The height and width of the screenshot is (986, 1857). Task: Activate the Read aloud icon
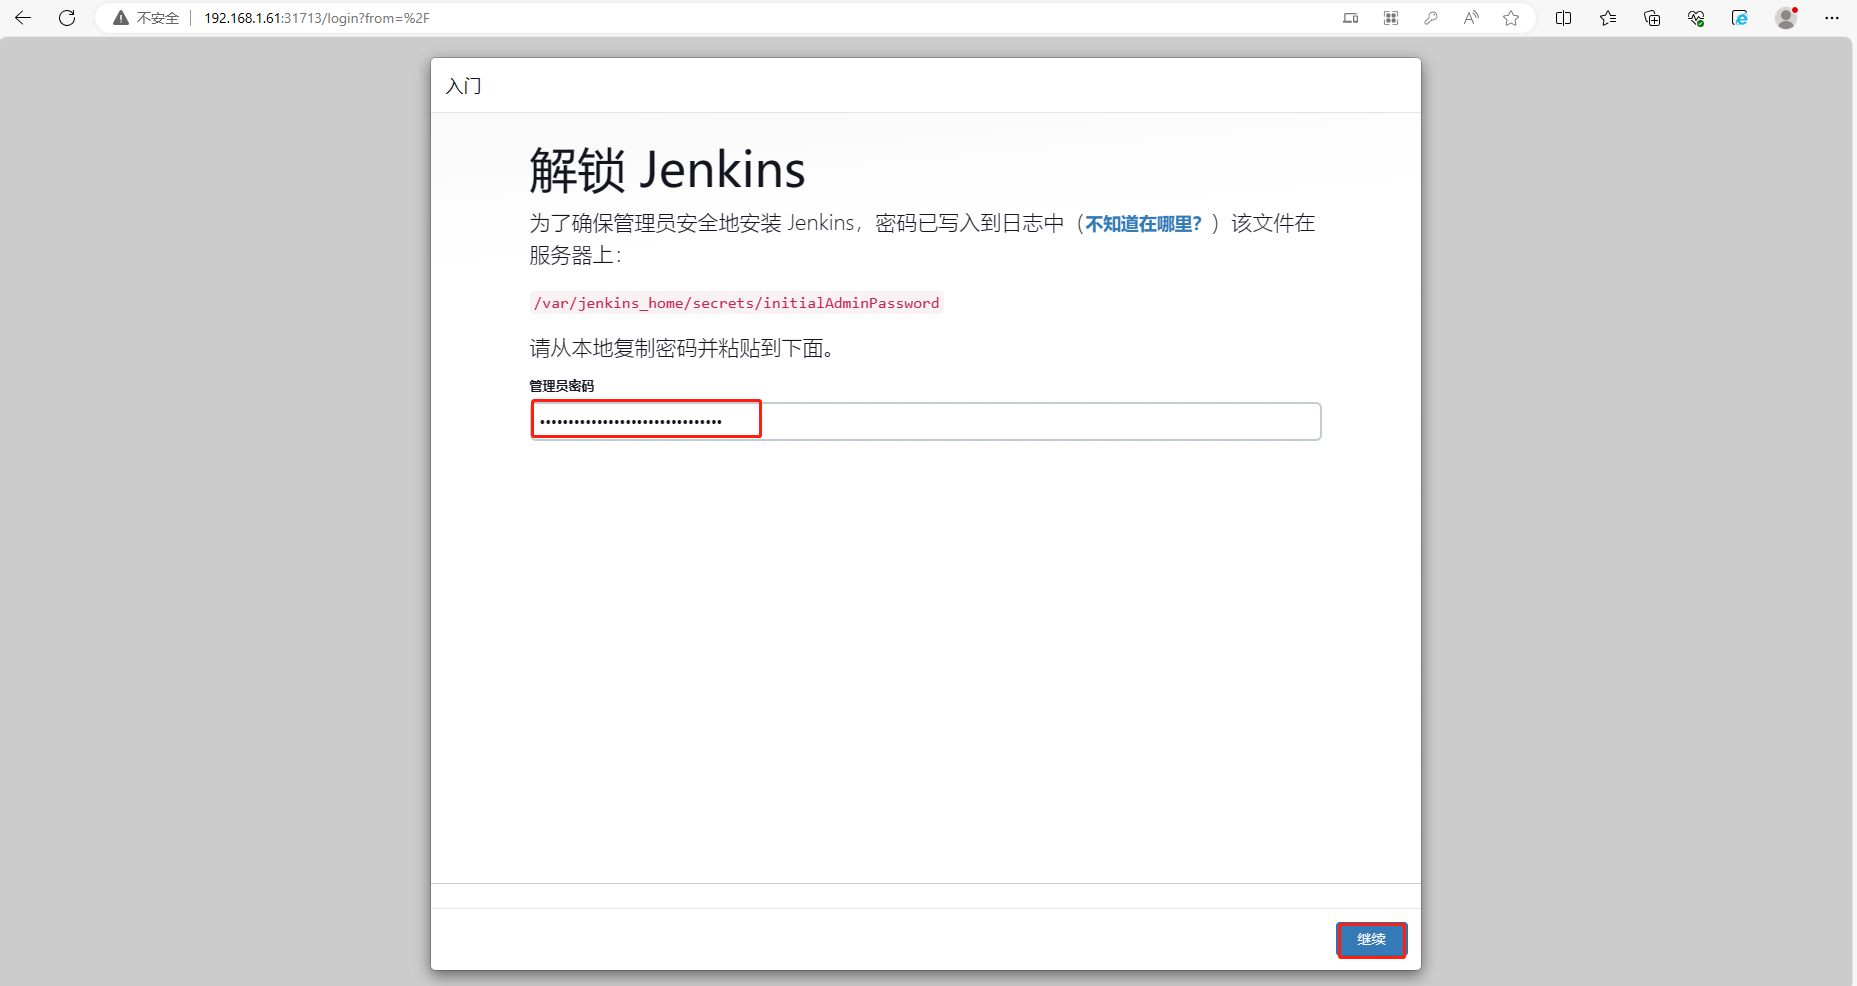[x=1471, y=18]
